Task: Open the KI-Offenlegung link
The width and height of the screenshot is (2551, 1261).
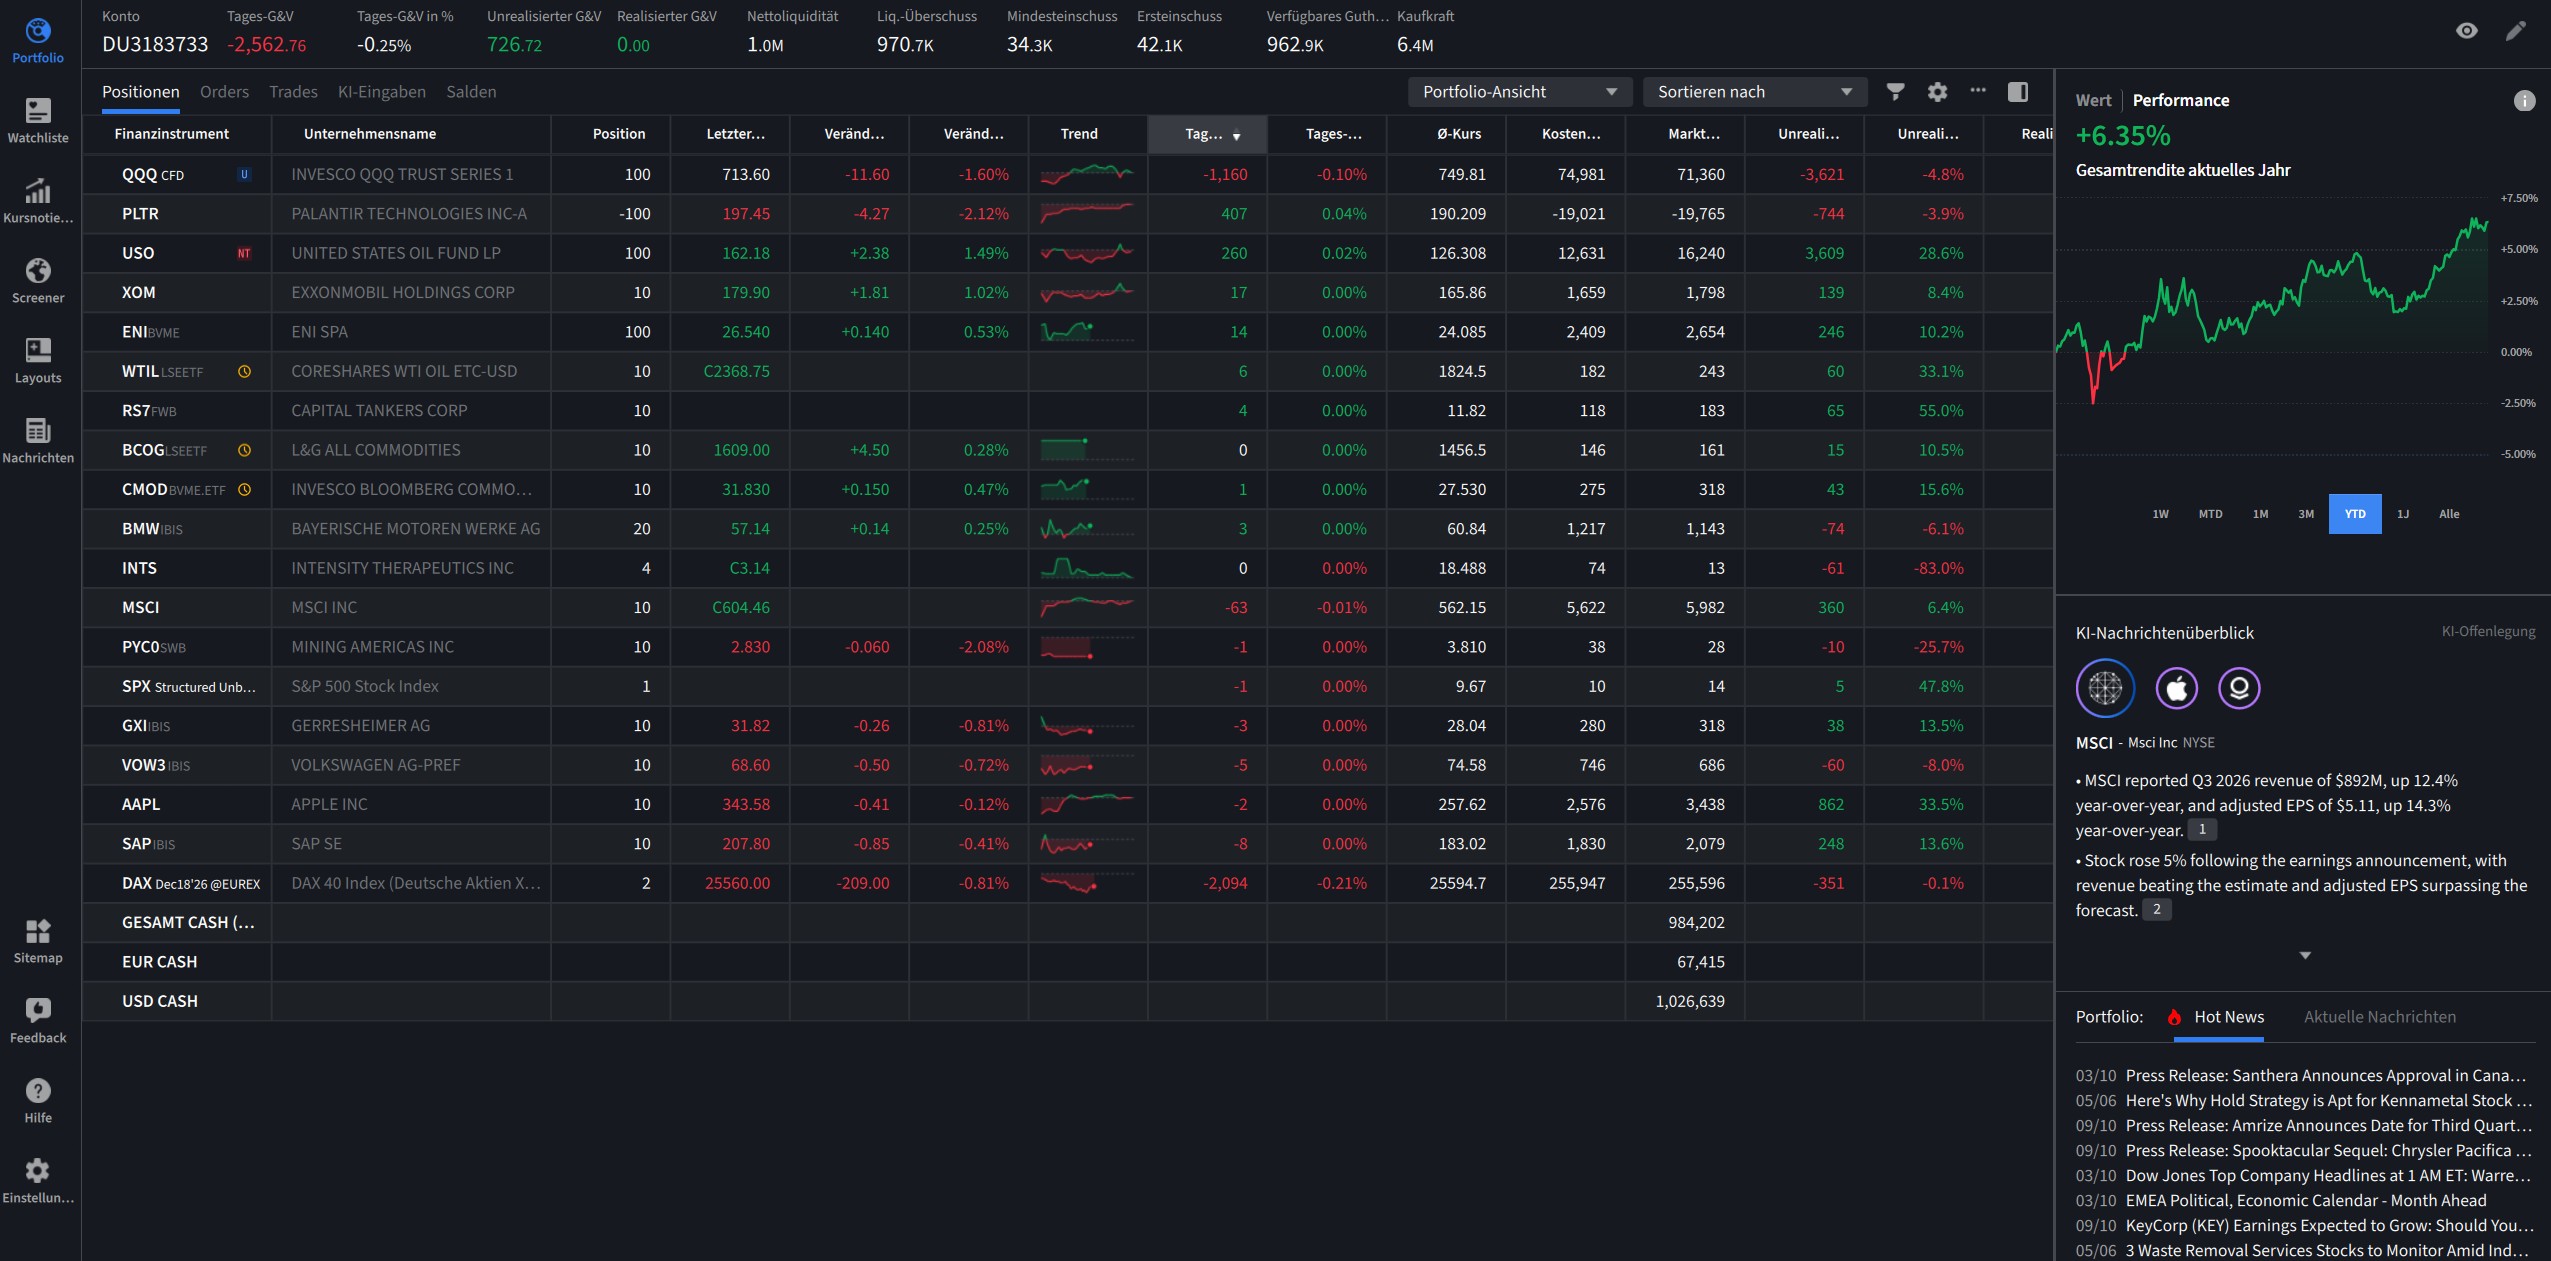Action: pos(2488,631)
